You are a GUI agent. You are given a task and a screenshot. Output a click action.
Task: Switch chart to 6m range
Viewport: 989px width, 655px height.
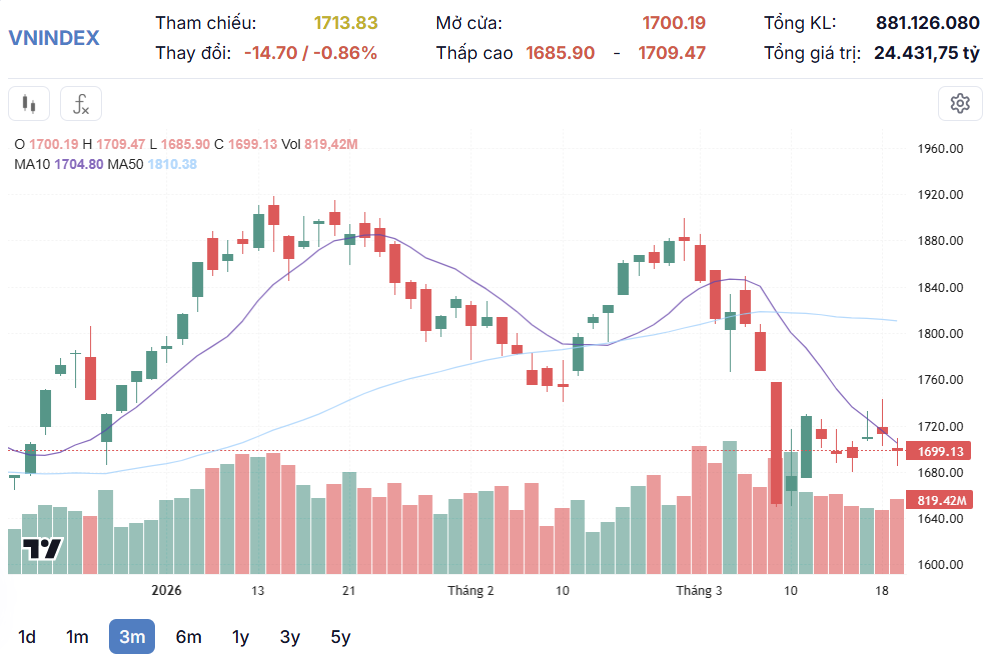pos(188,637)
